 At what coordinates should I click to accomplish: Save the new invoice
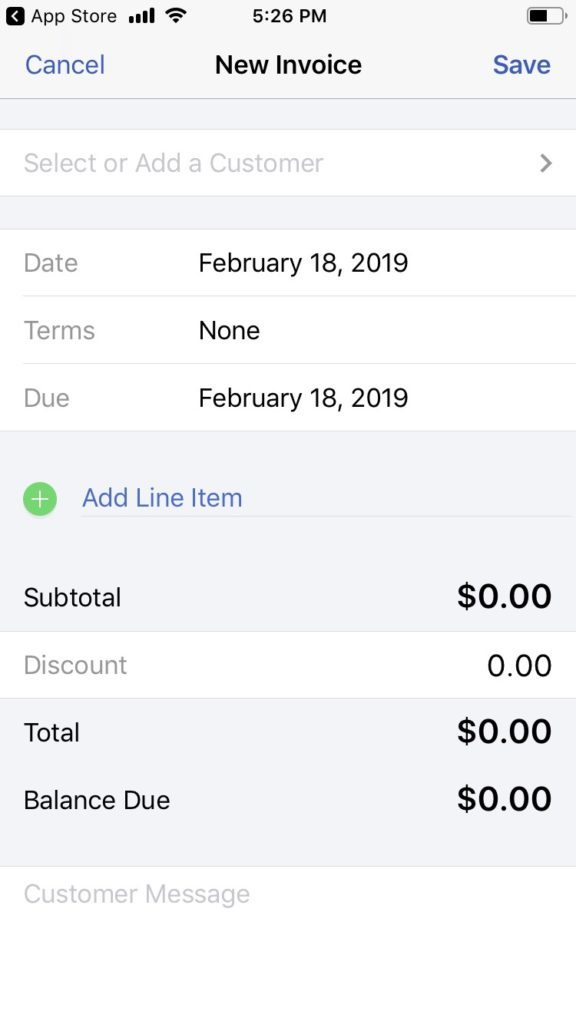coord(521,65)
